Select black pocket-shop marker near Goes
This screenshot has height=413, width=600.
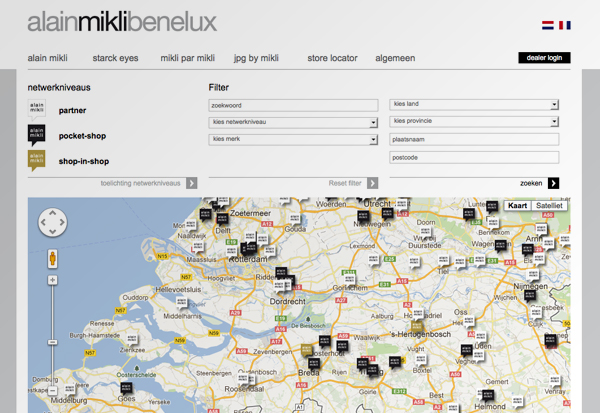(x=126, y=388)
